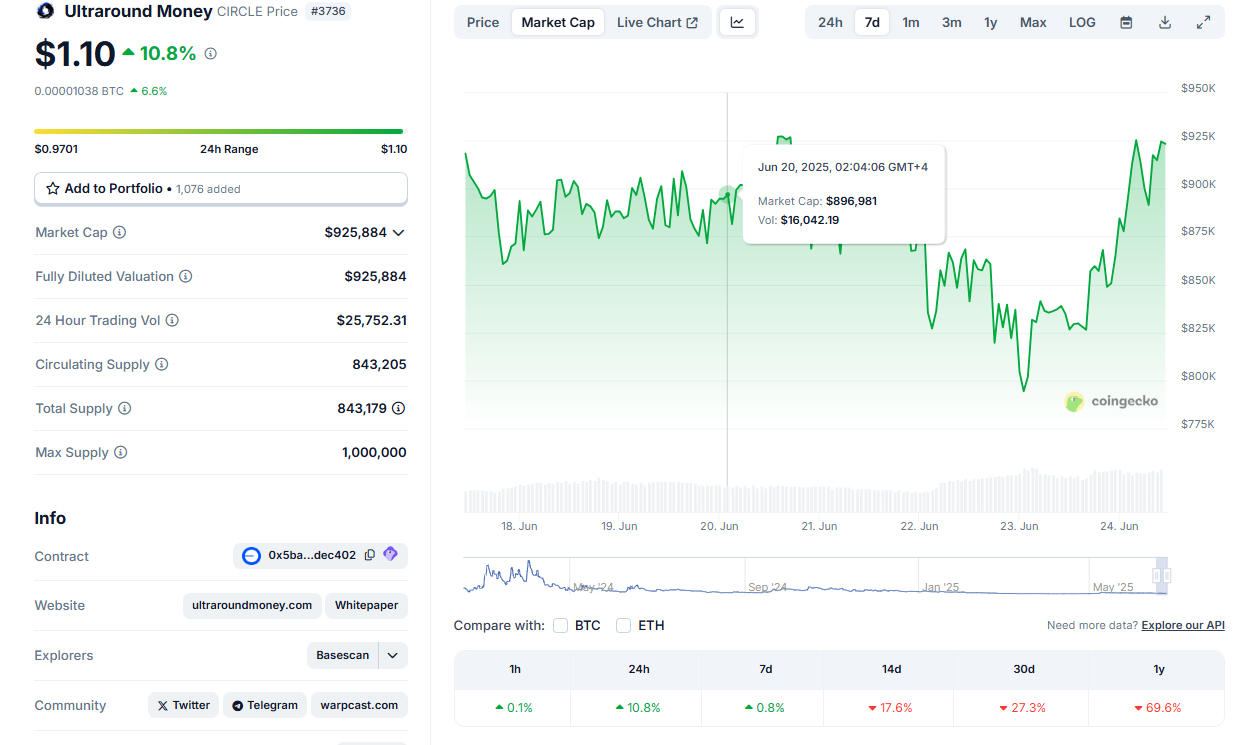Click the 0.00001038 BTC price text

coord(79,91)
